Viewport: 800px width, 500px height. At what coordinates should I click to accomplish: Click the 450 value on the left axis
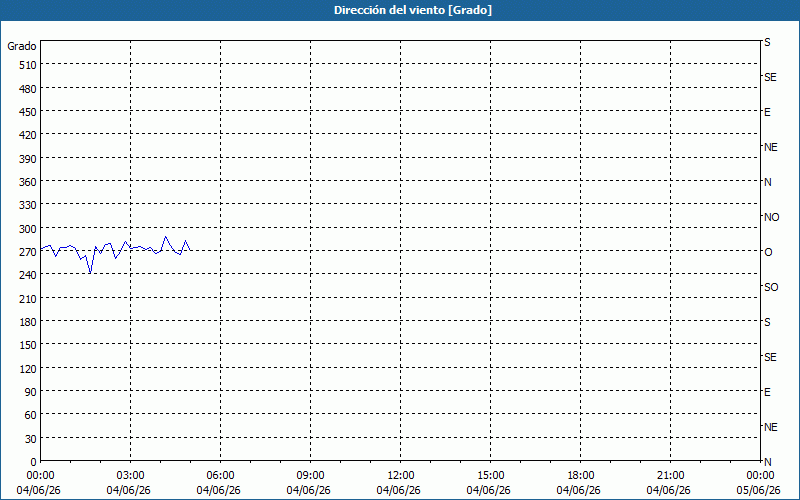(x=28, y=112)
